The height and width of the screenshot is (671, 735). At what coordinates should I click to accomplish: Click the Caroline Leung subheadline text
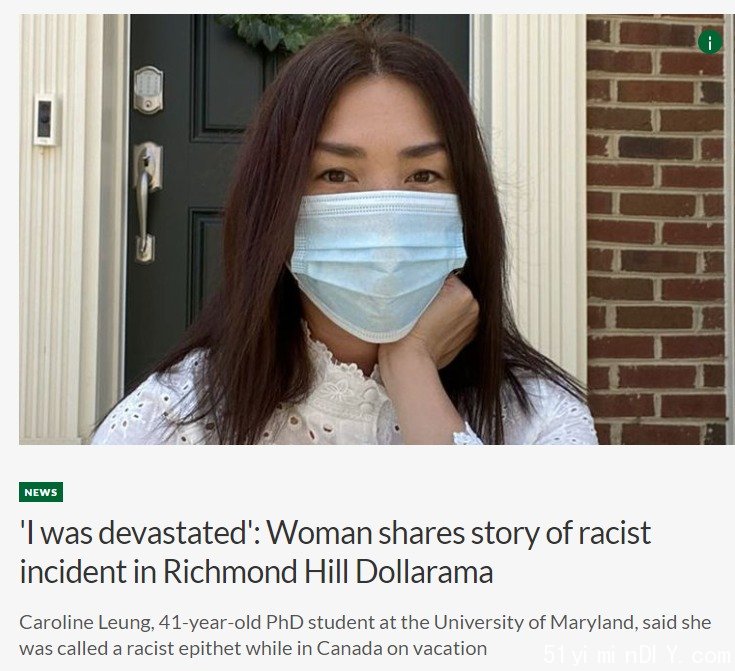point(365,635)
